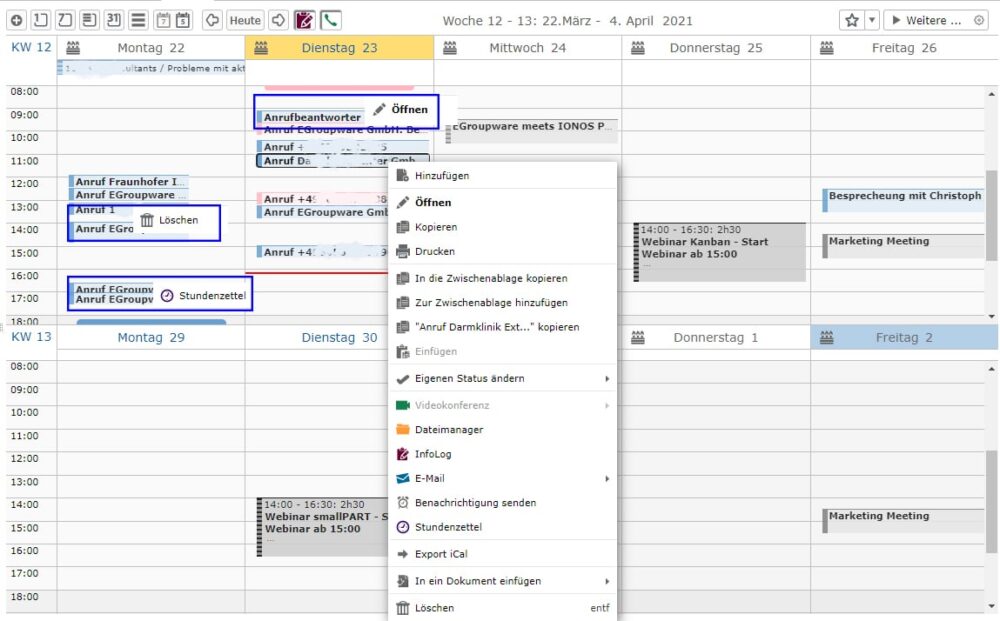Toggle the green phone calls button
Viewport: 1000px width, 621px height.
pos(330,20)
